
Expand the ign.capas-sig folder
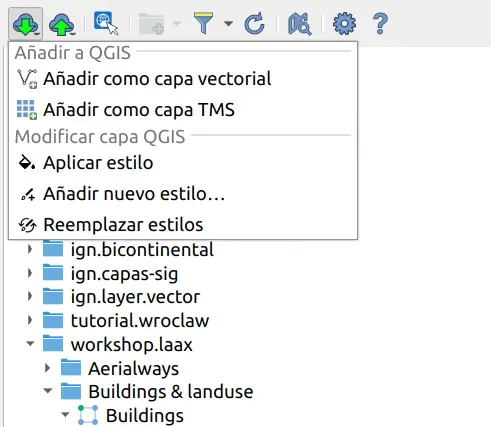click(x=30, y=273)
